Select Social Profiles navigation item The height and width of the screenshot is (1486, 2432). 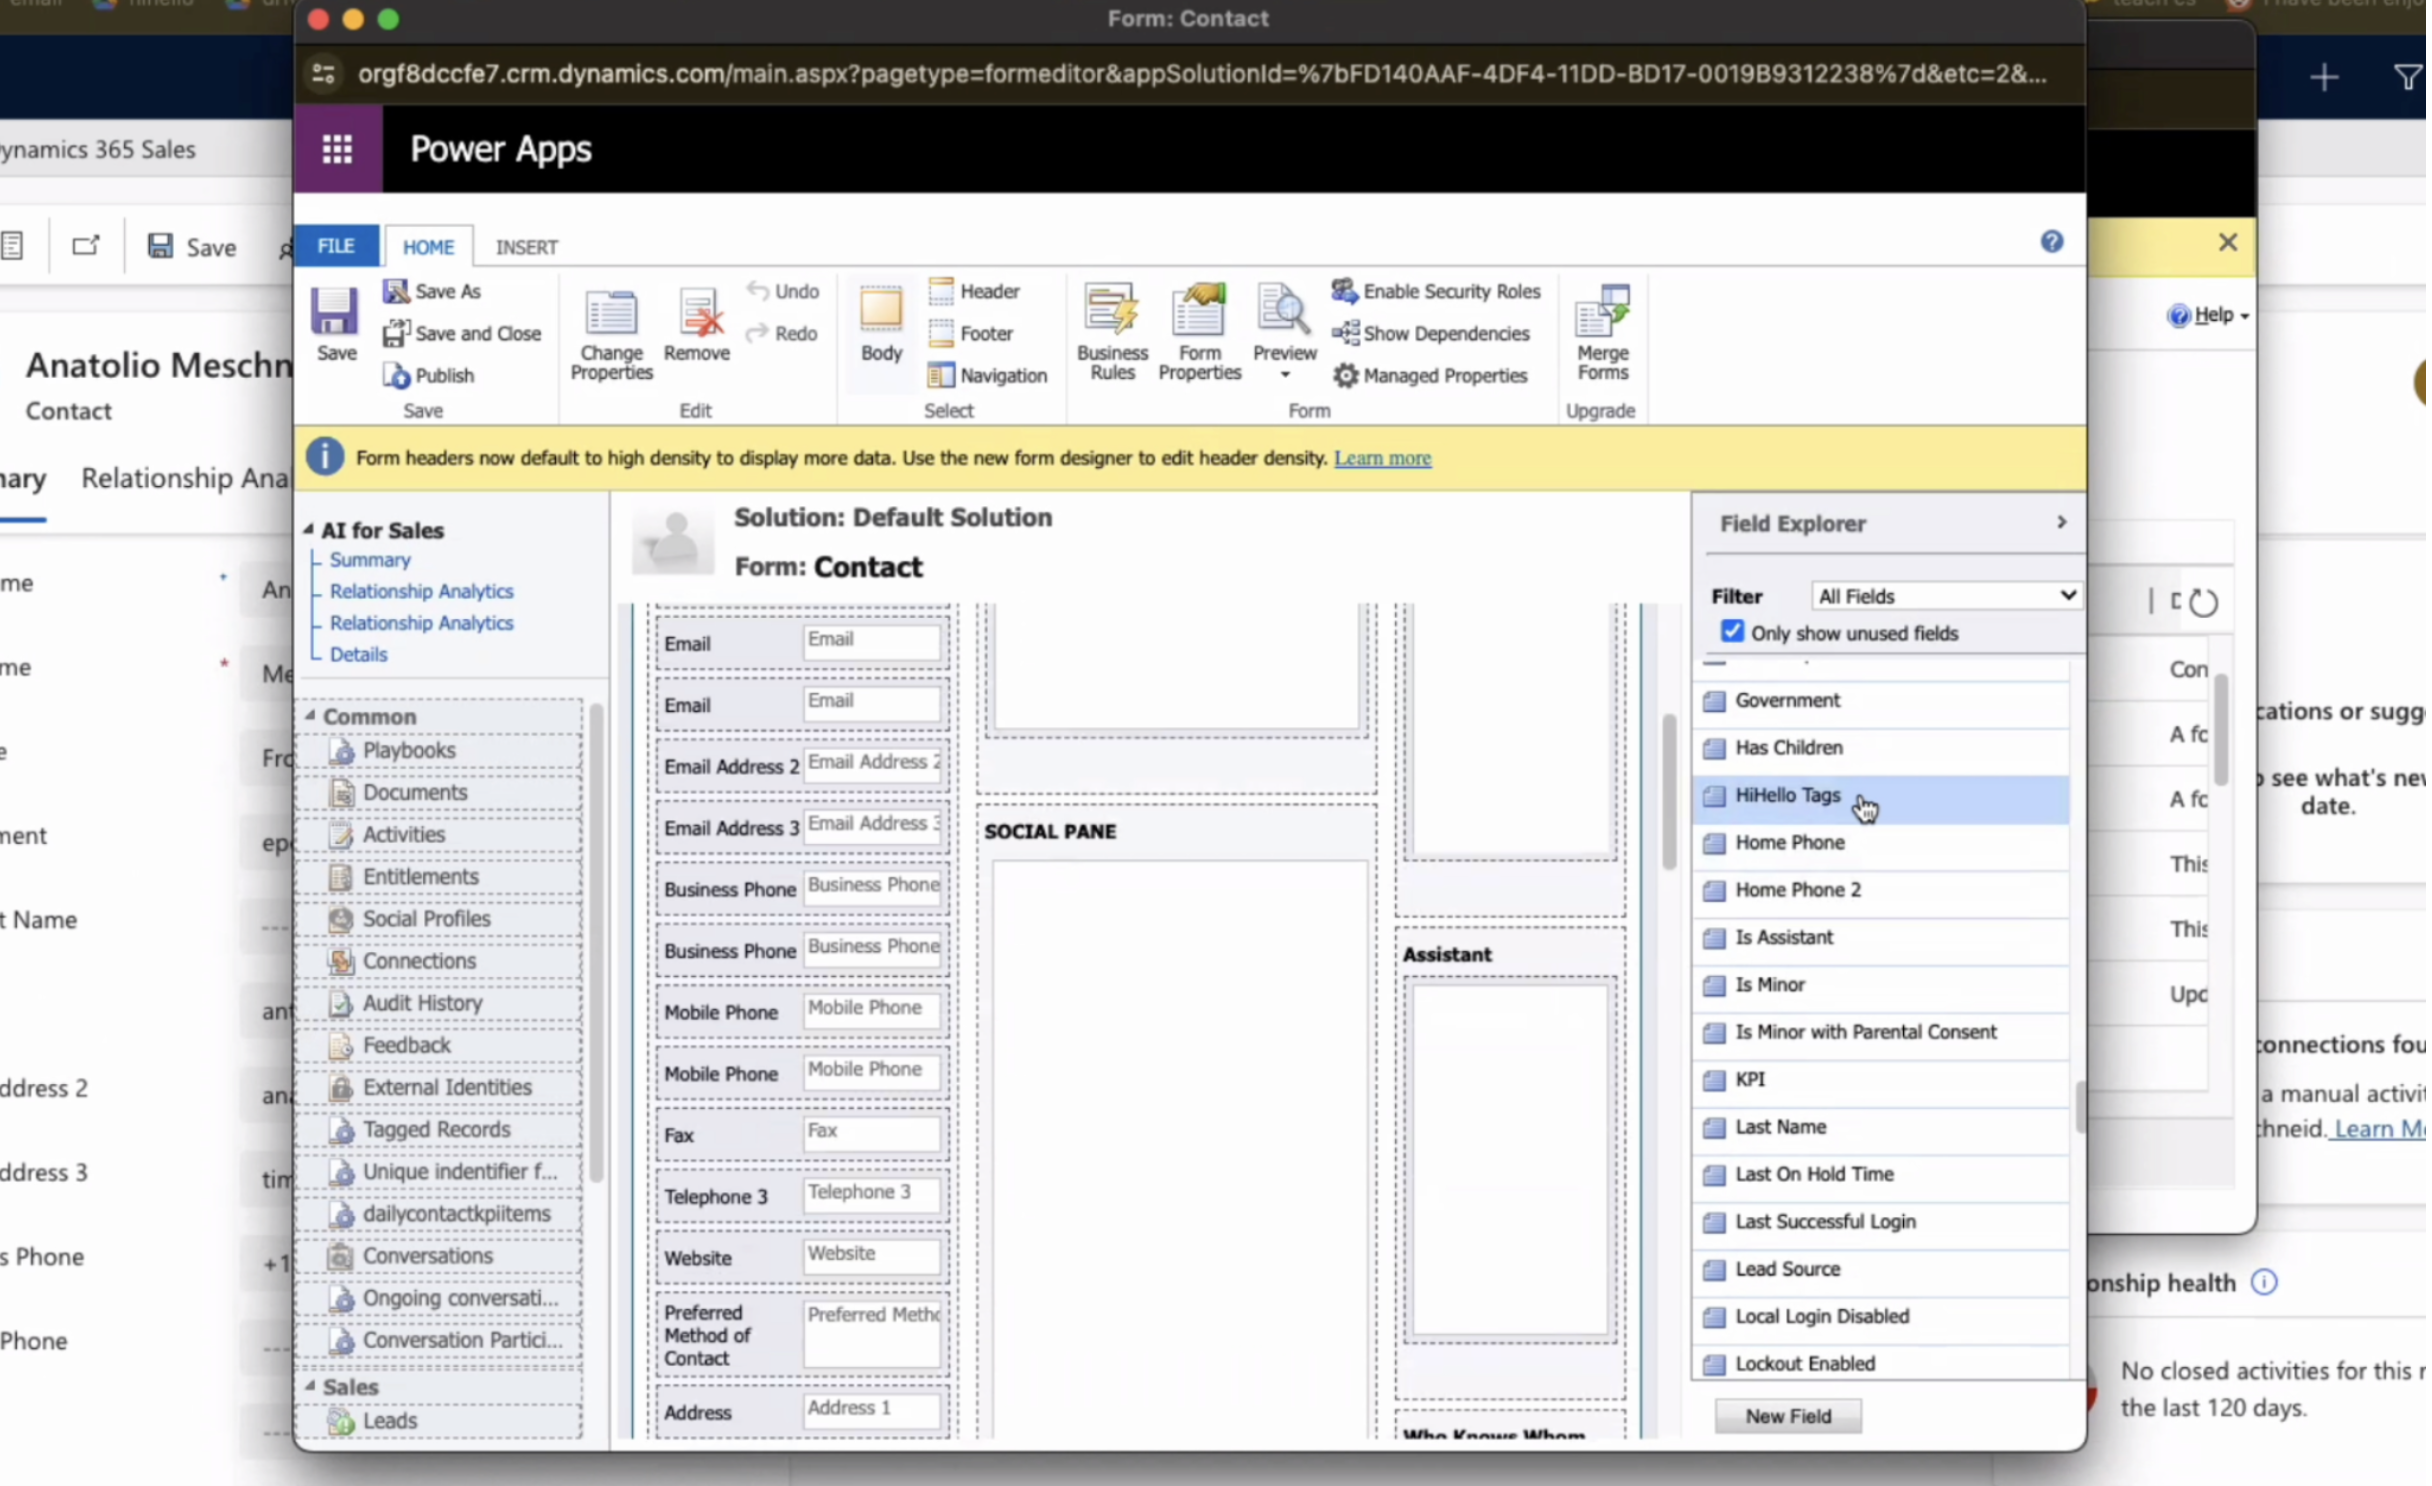[x=441, y=920]
